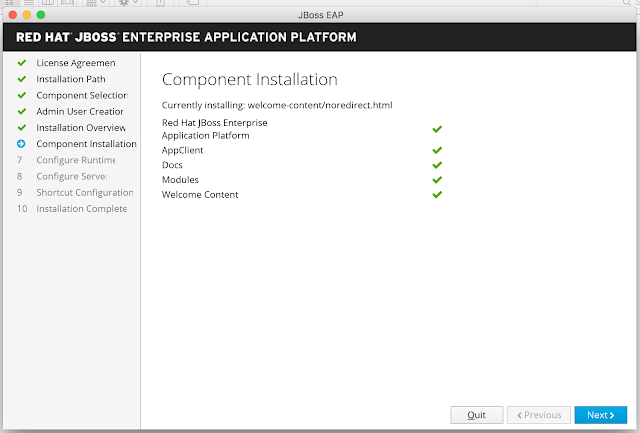Click the Previous button
This screenshot has height=433, width=640.
(x=539, y=415)
